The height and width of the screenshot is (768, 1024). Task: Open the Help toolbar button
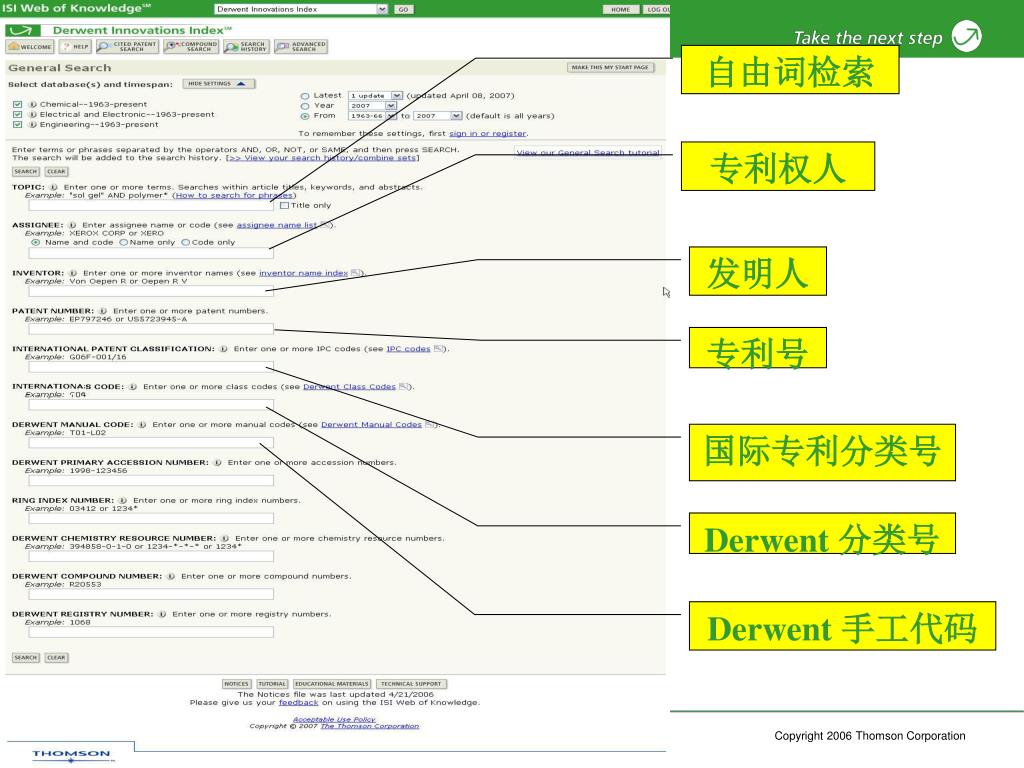pos(74,46)
